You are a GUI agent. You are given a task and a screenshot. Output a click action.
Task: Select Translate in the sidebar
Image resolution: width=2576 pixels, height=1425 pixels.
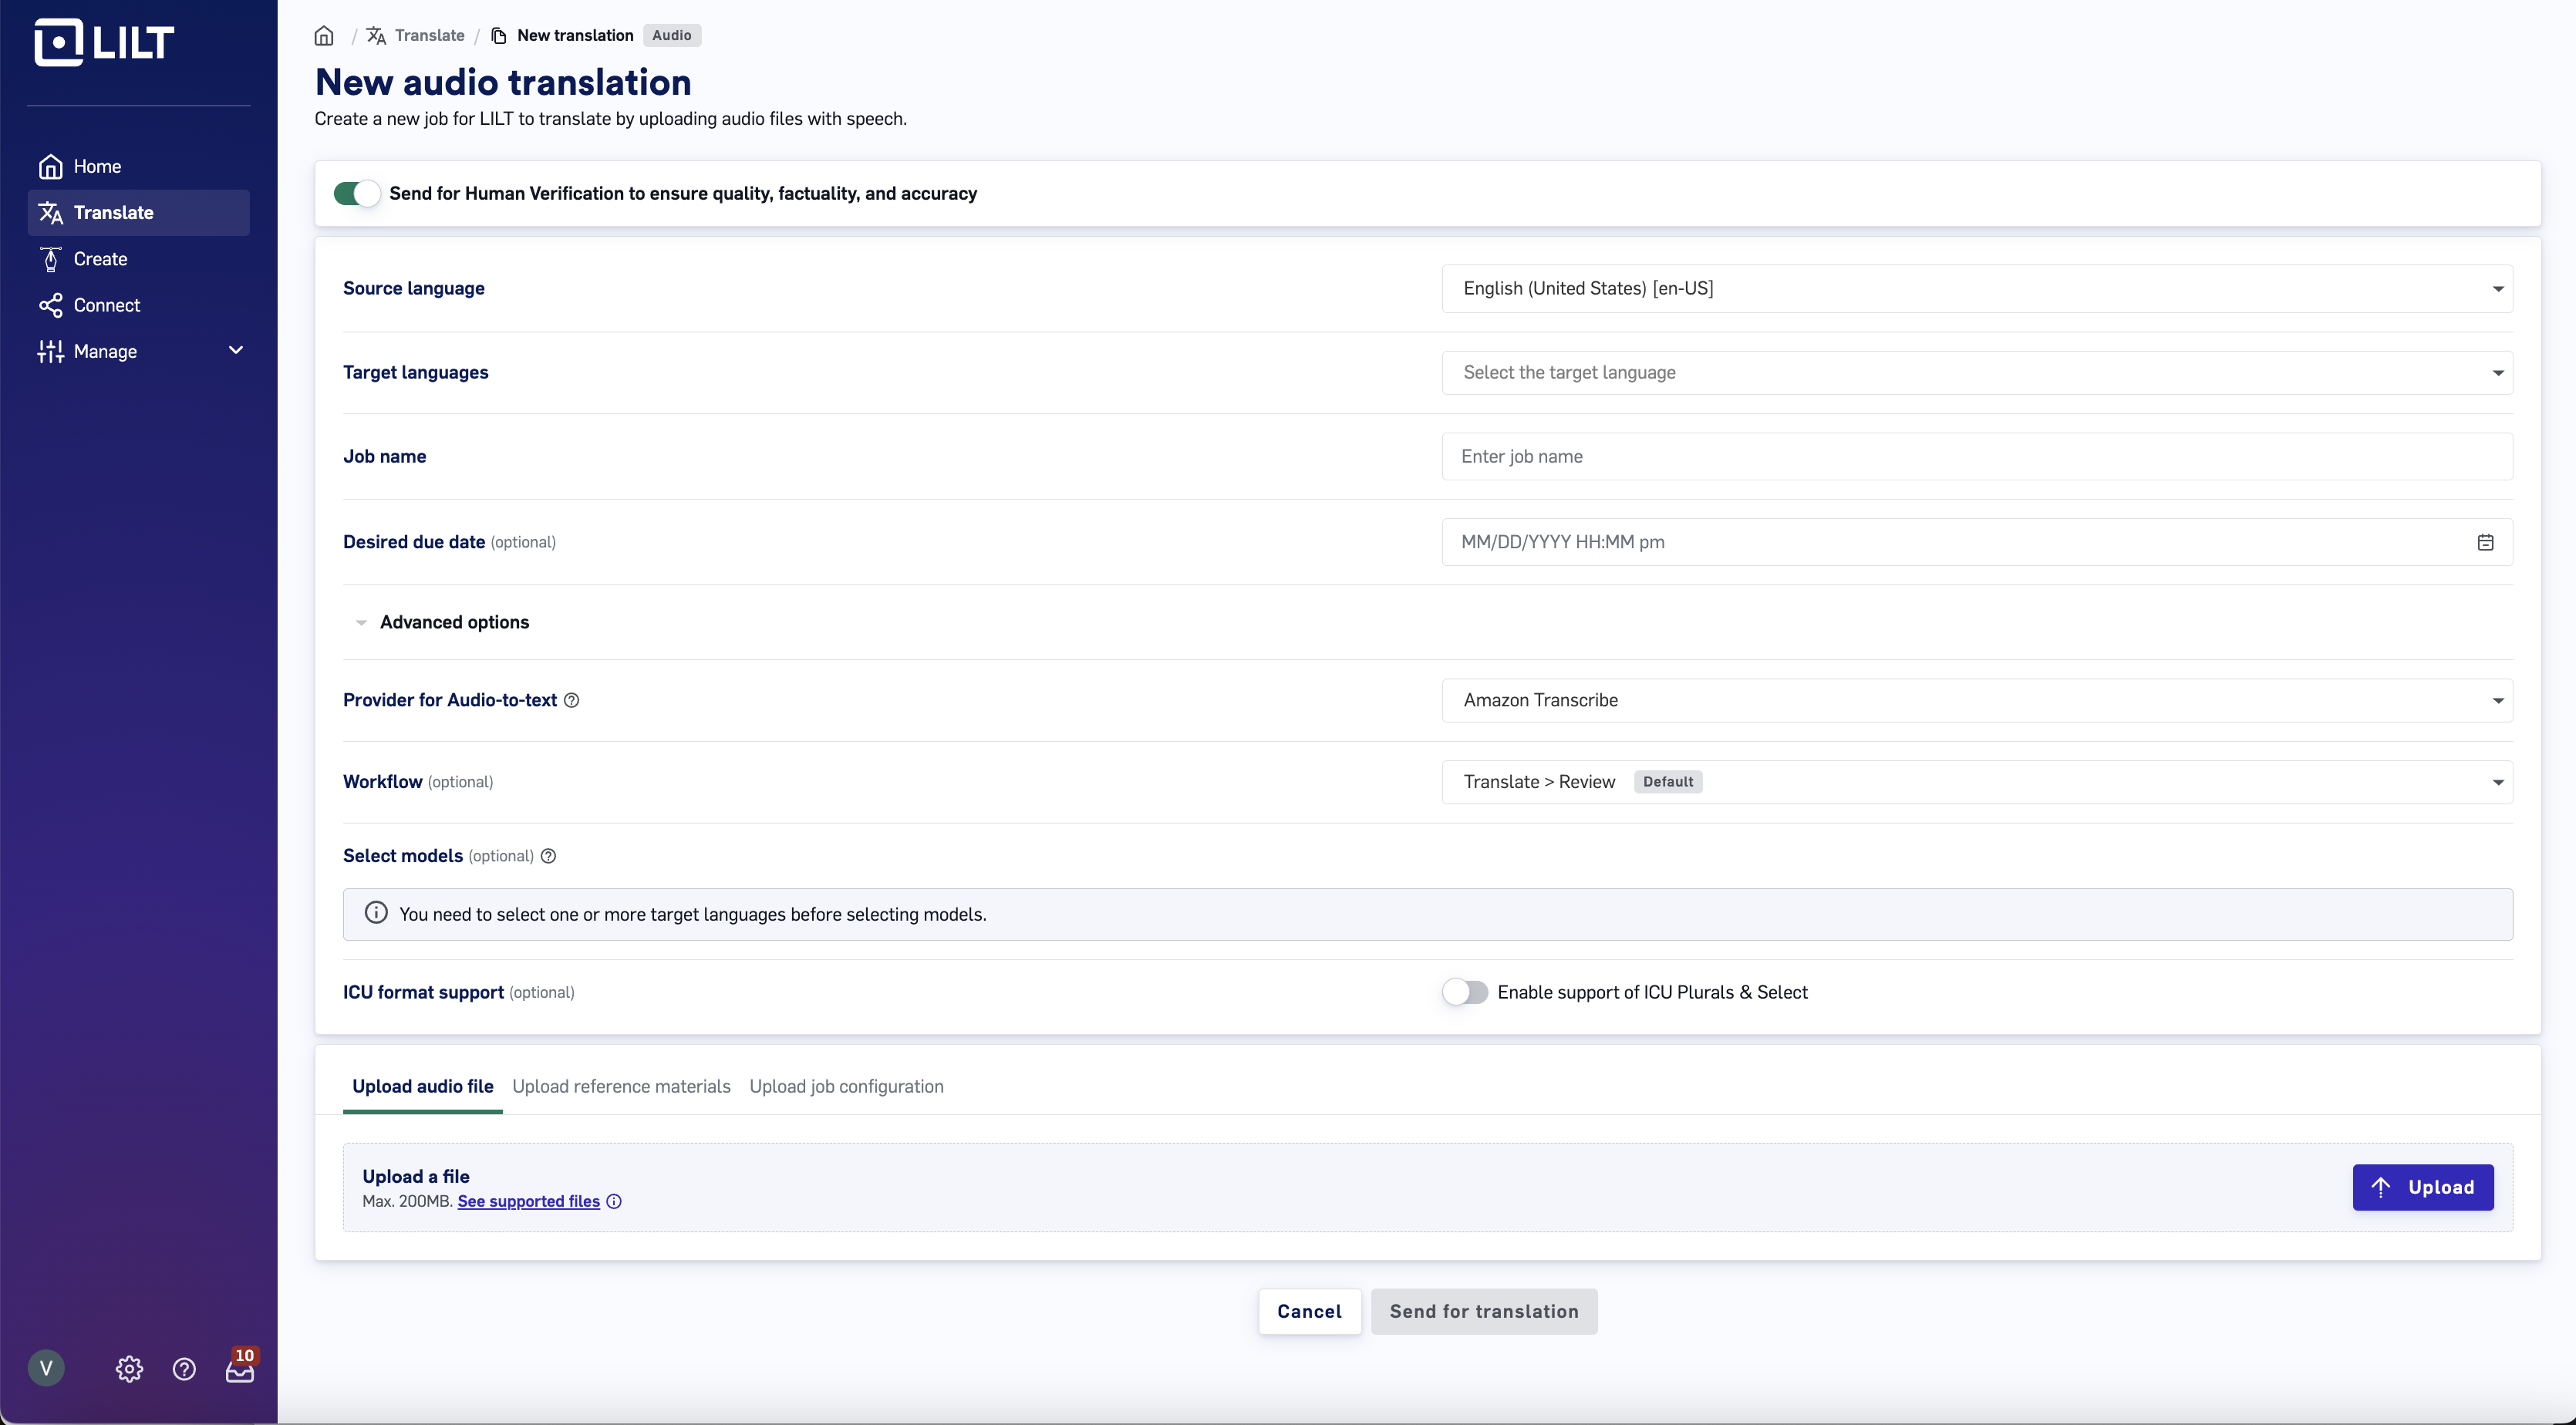click(x=138, y=212)
